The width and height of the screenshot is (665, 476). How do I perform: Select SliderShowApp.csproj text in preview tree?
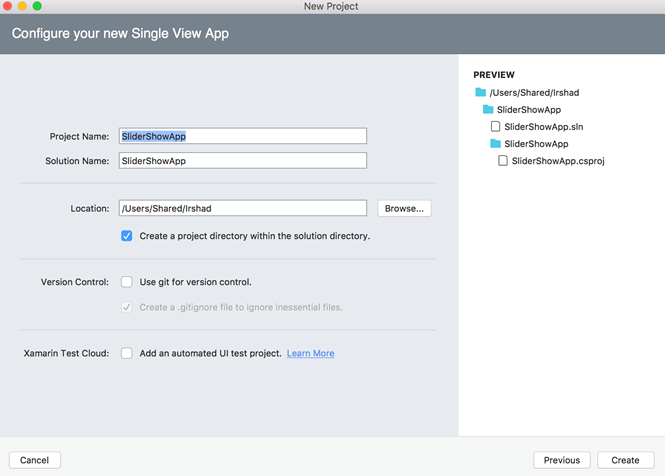click(558, 161)
